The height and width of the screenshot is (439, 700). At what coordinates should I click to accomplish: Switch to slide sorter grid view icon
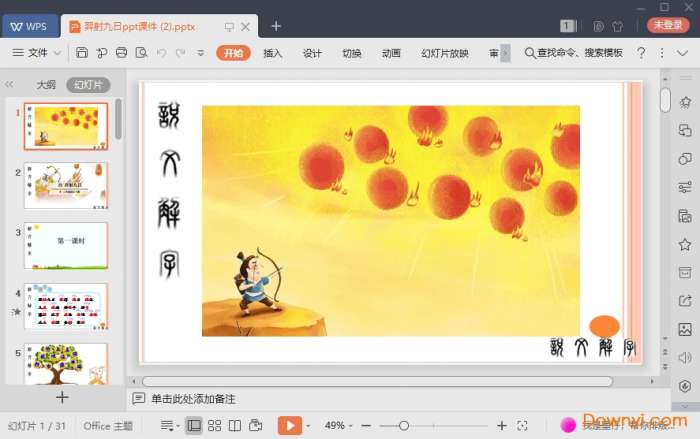[214, 425]
